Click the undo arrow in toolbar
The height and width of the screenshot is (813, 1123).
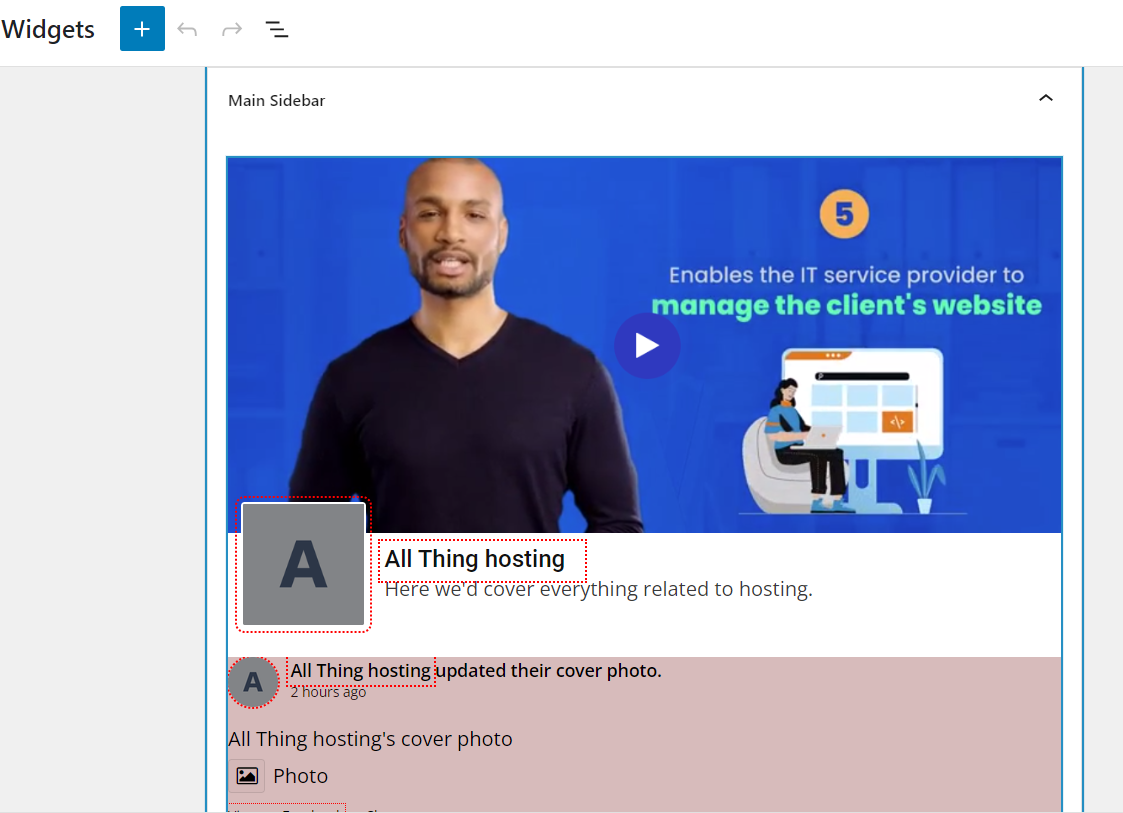187,29
